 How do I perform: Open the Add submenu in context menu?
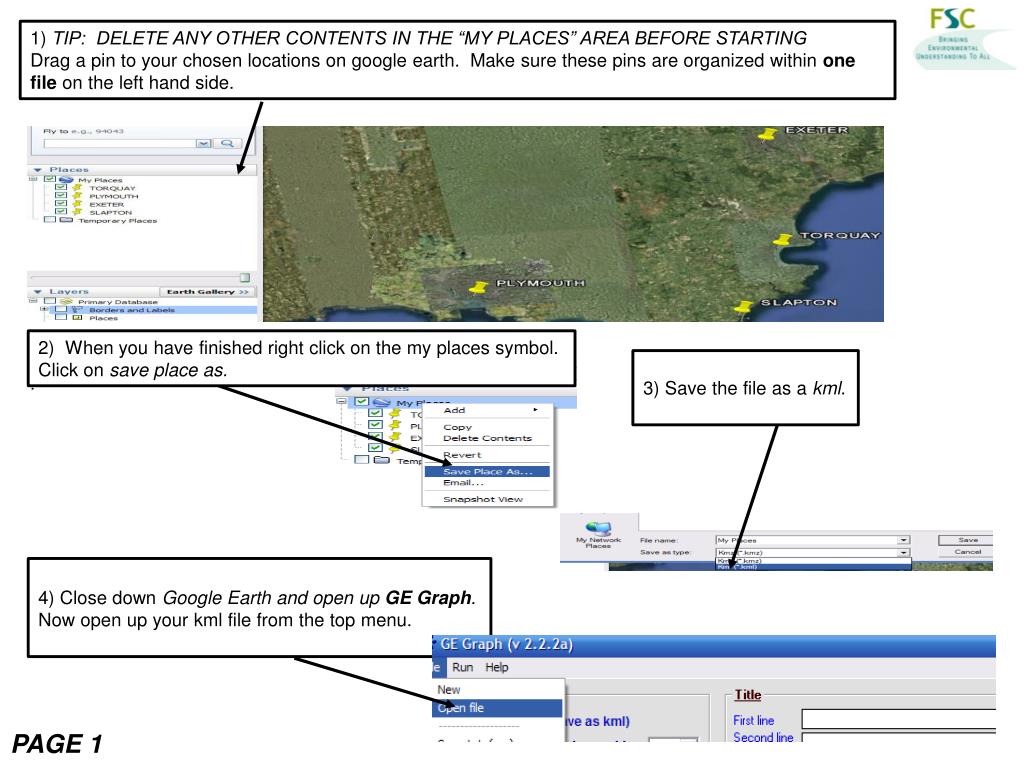(x=488, y=410)
